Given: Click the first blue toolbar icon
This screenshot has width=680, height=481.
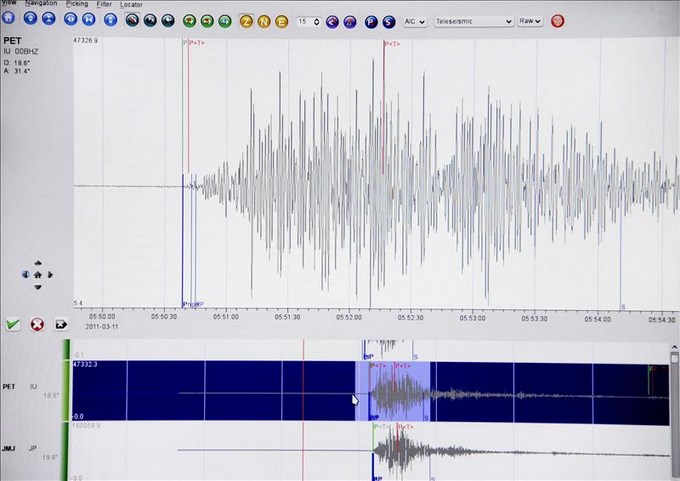Looking at the screenshot, I should [8, 19].
